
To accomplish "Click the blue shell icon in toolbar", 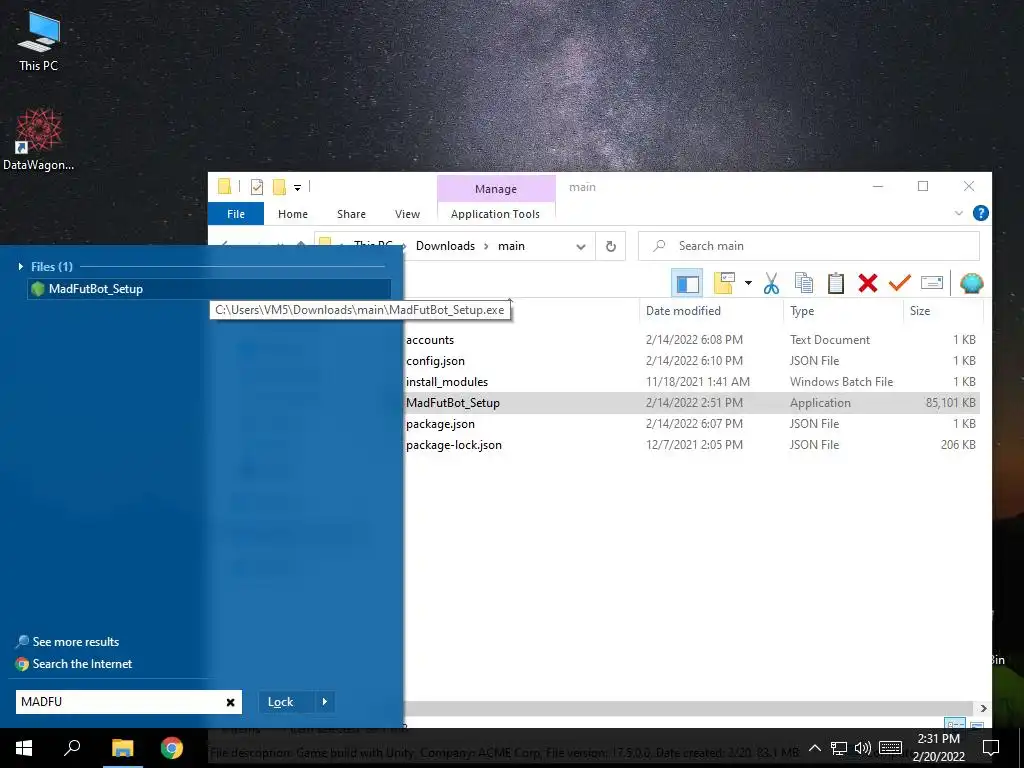I will click(x=971, y=283).
